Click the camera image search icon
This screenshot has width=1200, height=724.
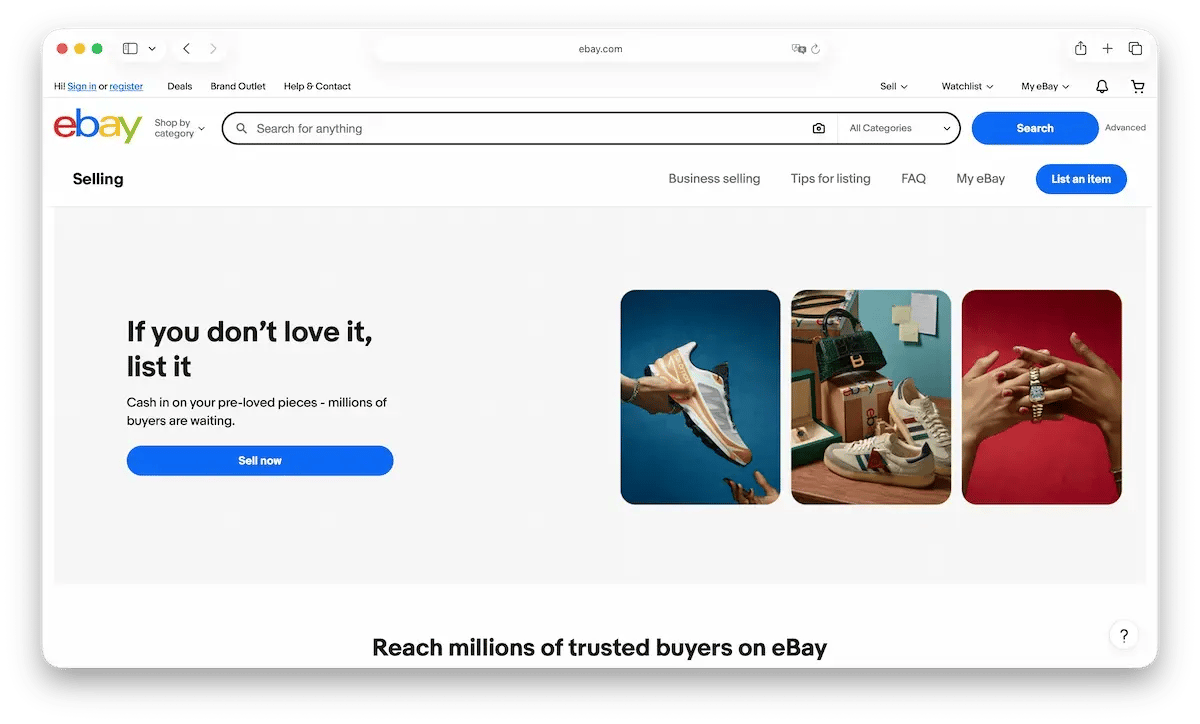pyautogui.click(x=819, y=128)
